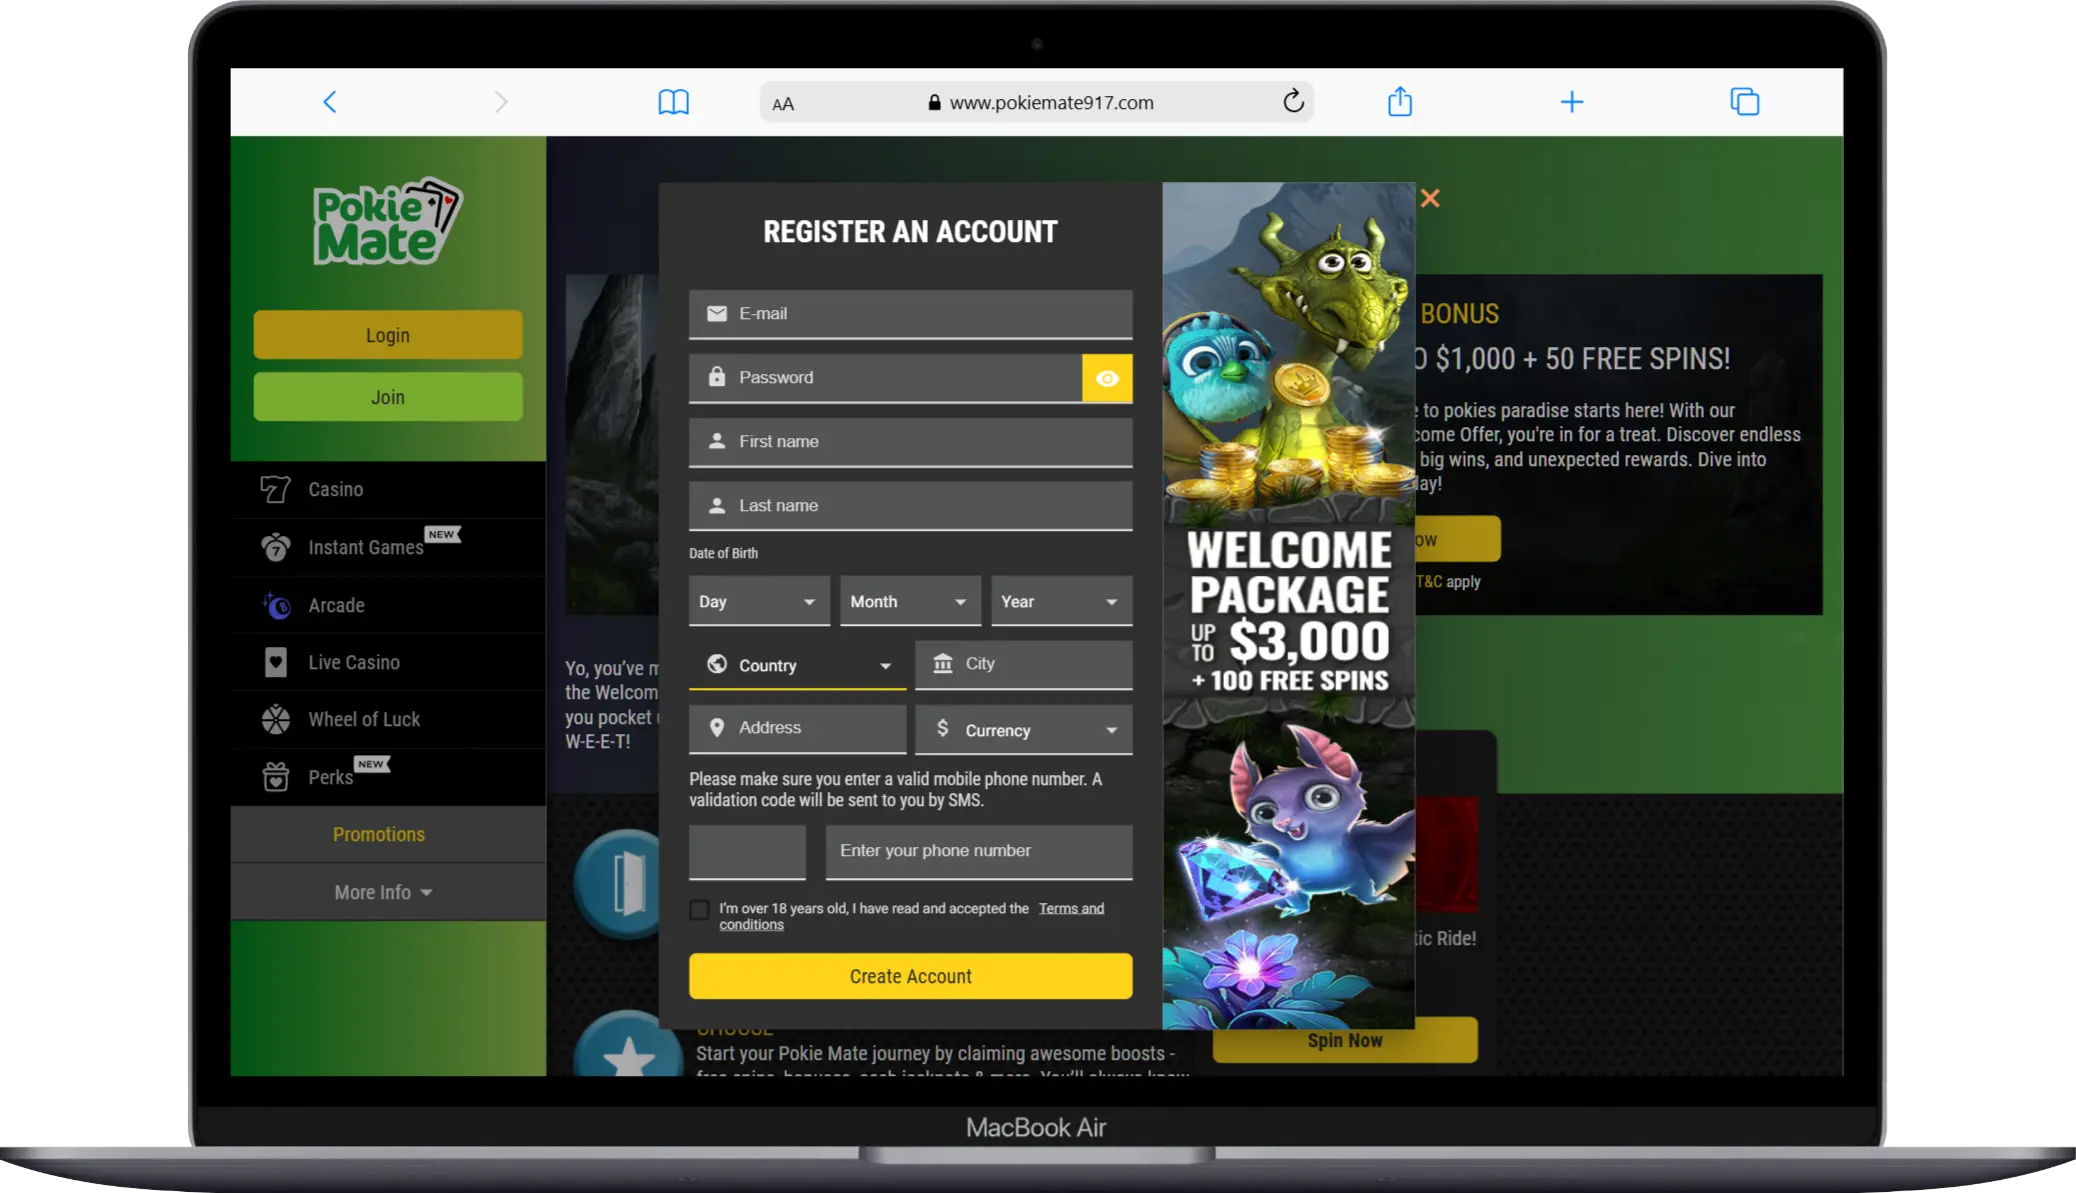Click the First name field
2076x1193 pixels.
(x=910, y=442)
